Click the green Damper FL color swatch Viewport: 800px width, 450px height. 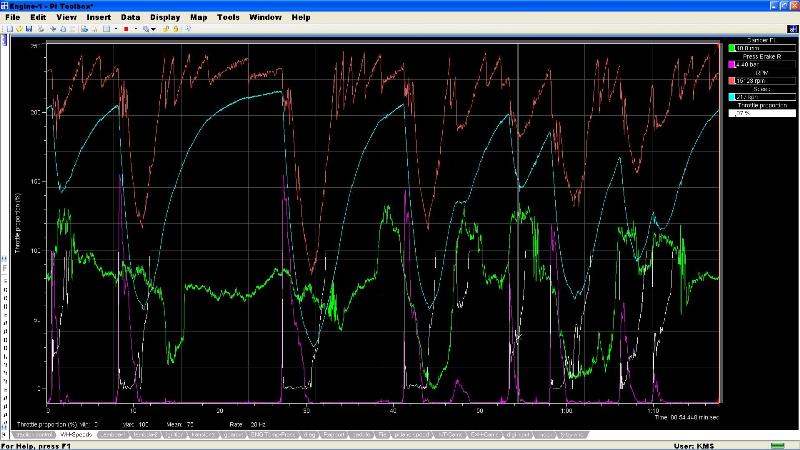(x=732, y=48)
